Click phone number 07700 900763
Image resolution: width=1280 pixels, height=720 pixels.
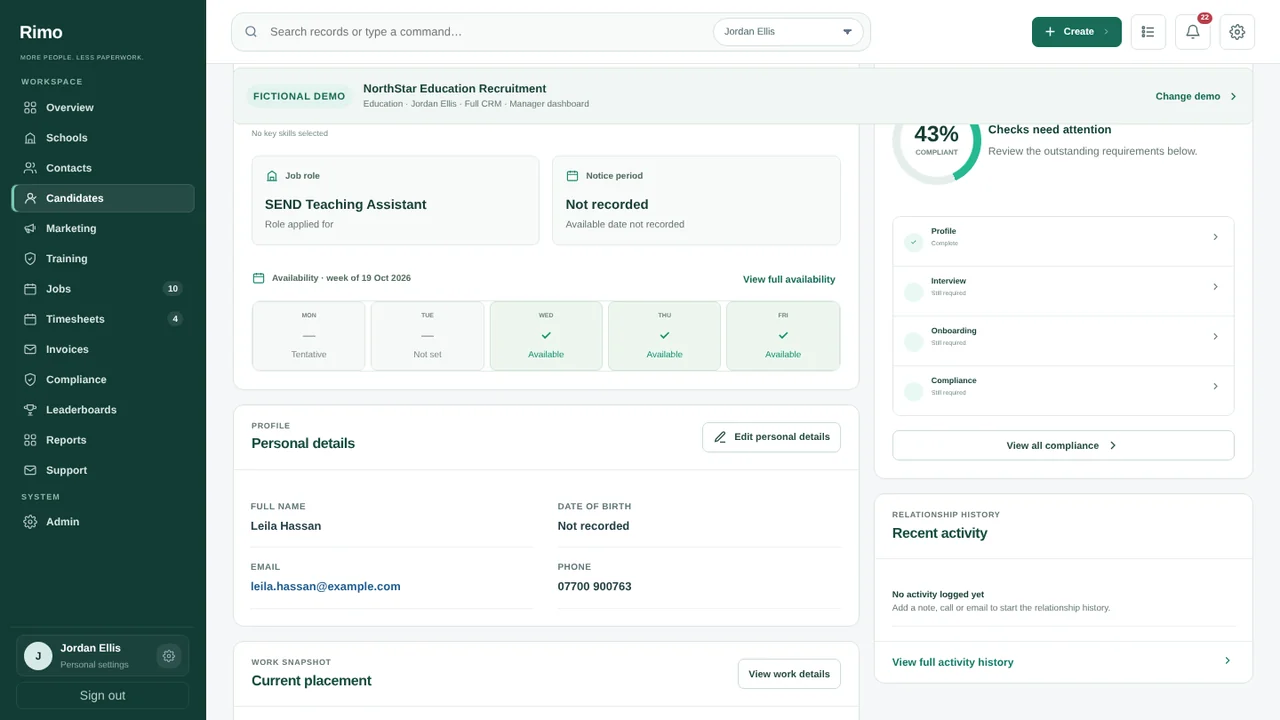594,586
